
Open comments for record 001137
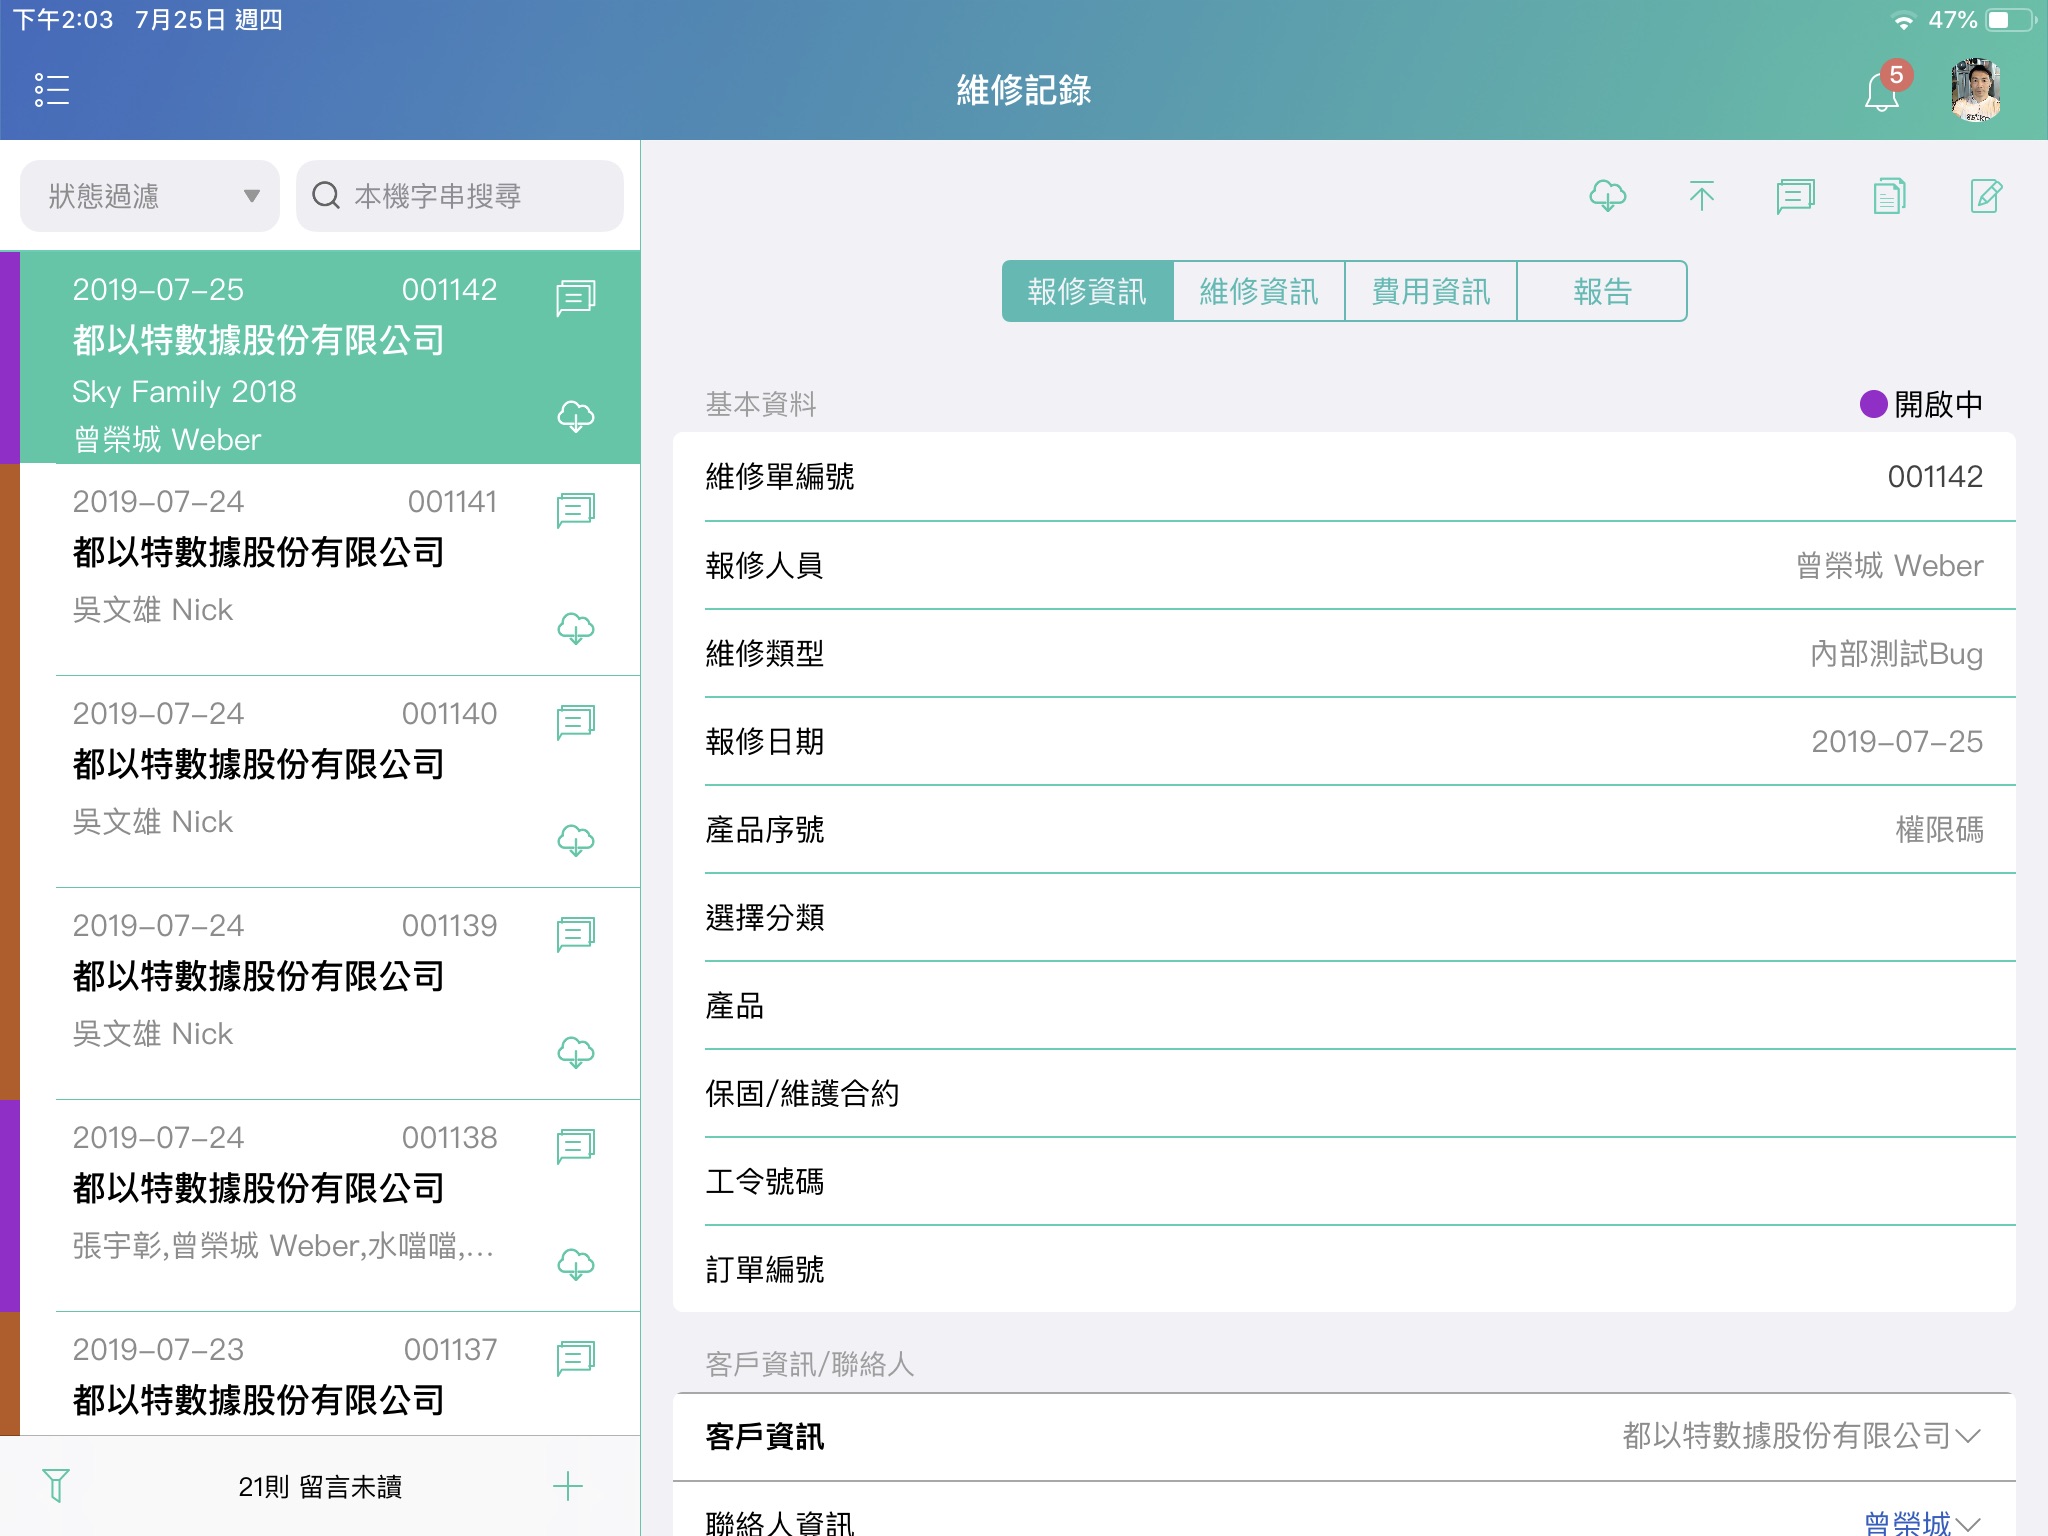click(x=576, y=1358)
